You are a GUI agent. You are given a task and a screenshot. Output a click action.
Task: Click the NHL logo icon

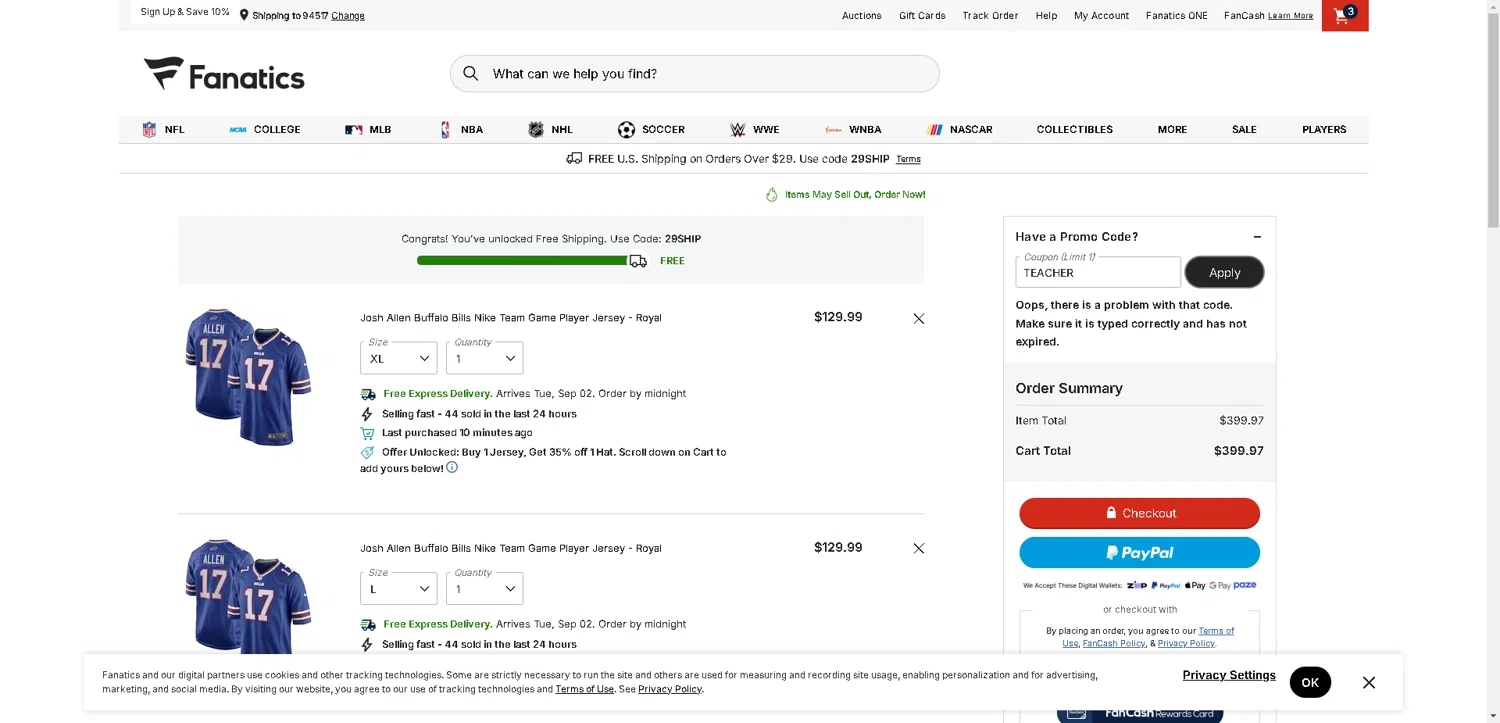coord(536,129)
